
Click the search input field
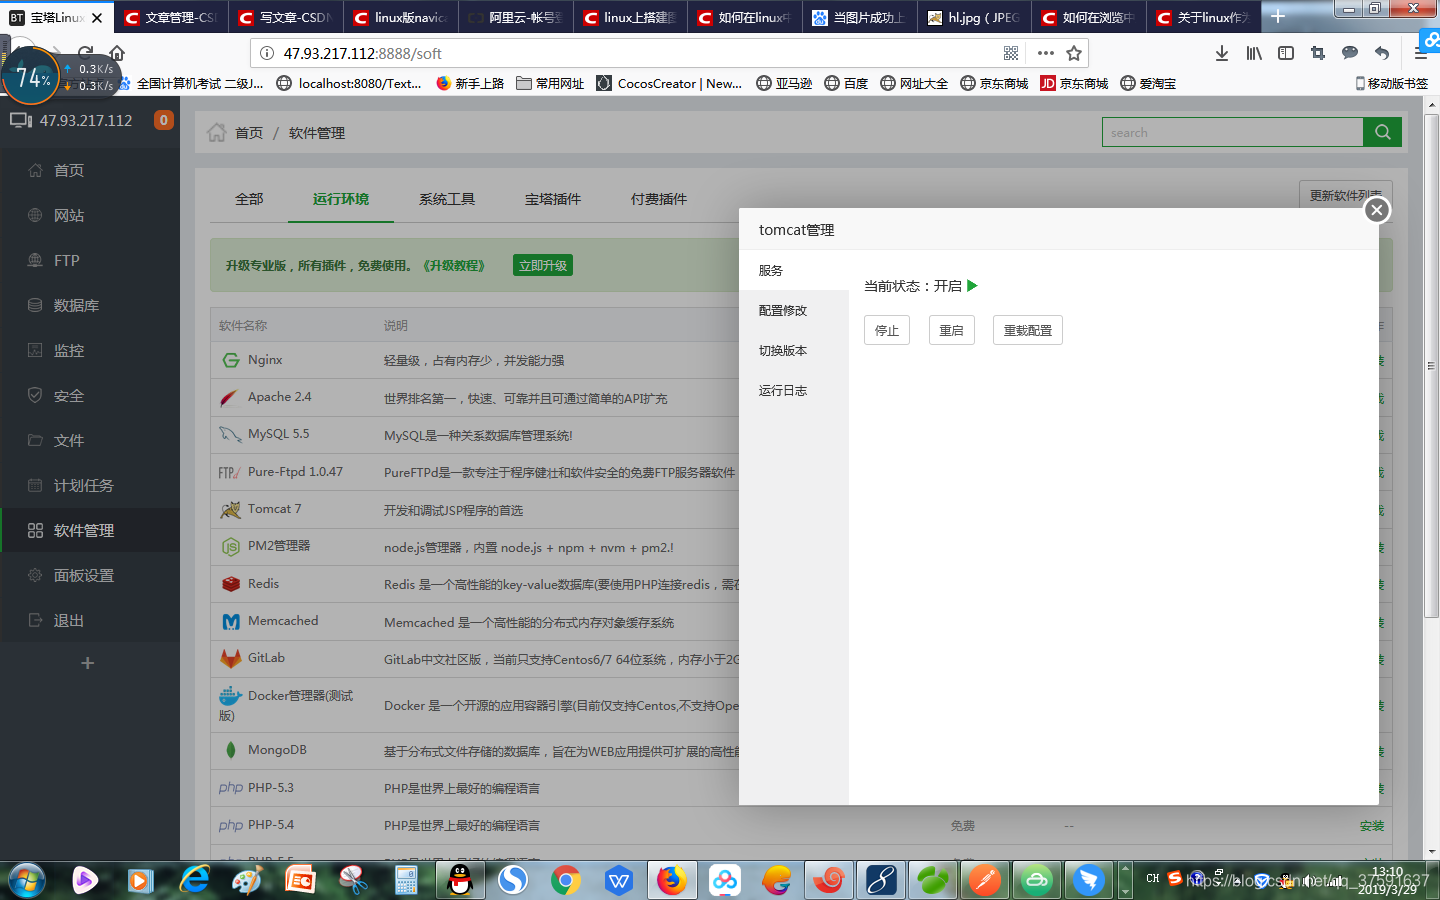(1232, 132)
